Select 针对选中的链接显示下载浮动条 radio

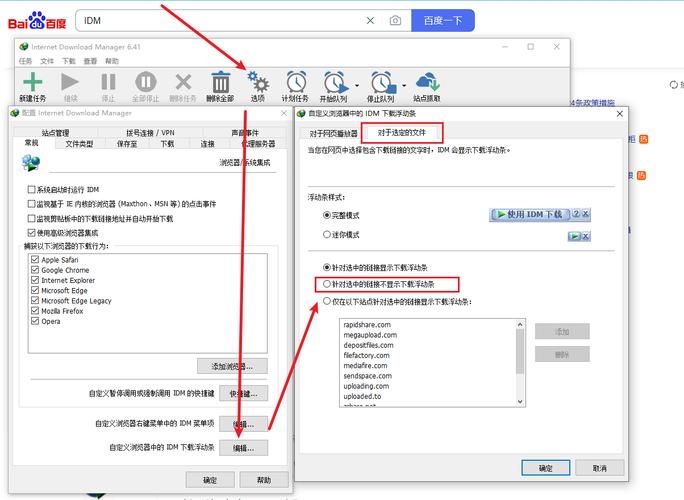327,267
